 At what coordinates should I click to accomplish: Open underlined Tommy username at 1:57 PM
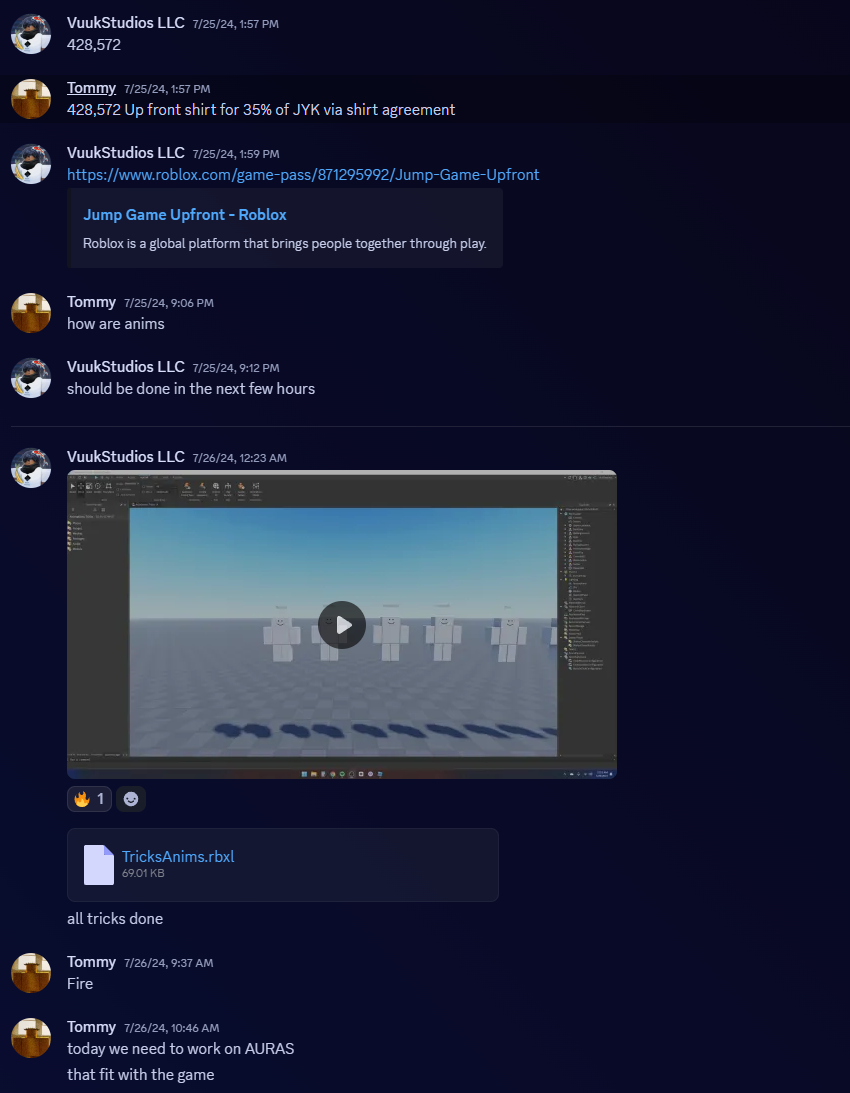[91, 88]
